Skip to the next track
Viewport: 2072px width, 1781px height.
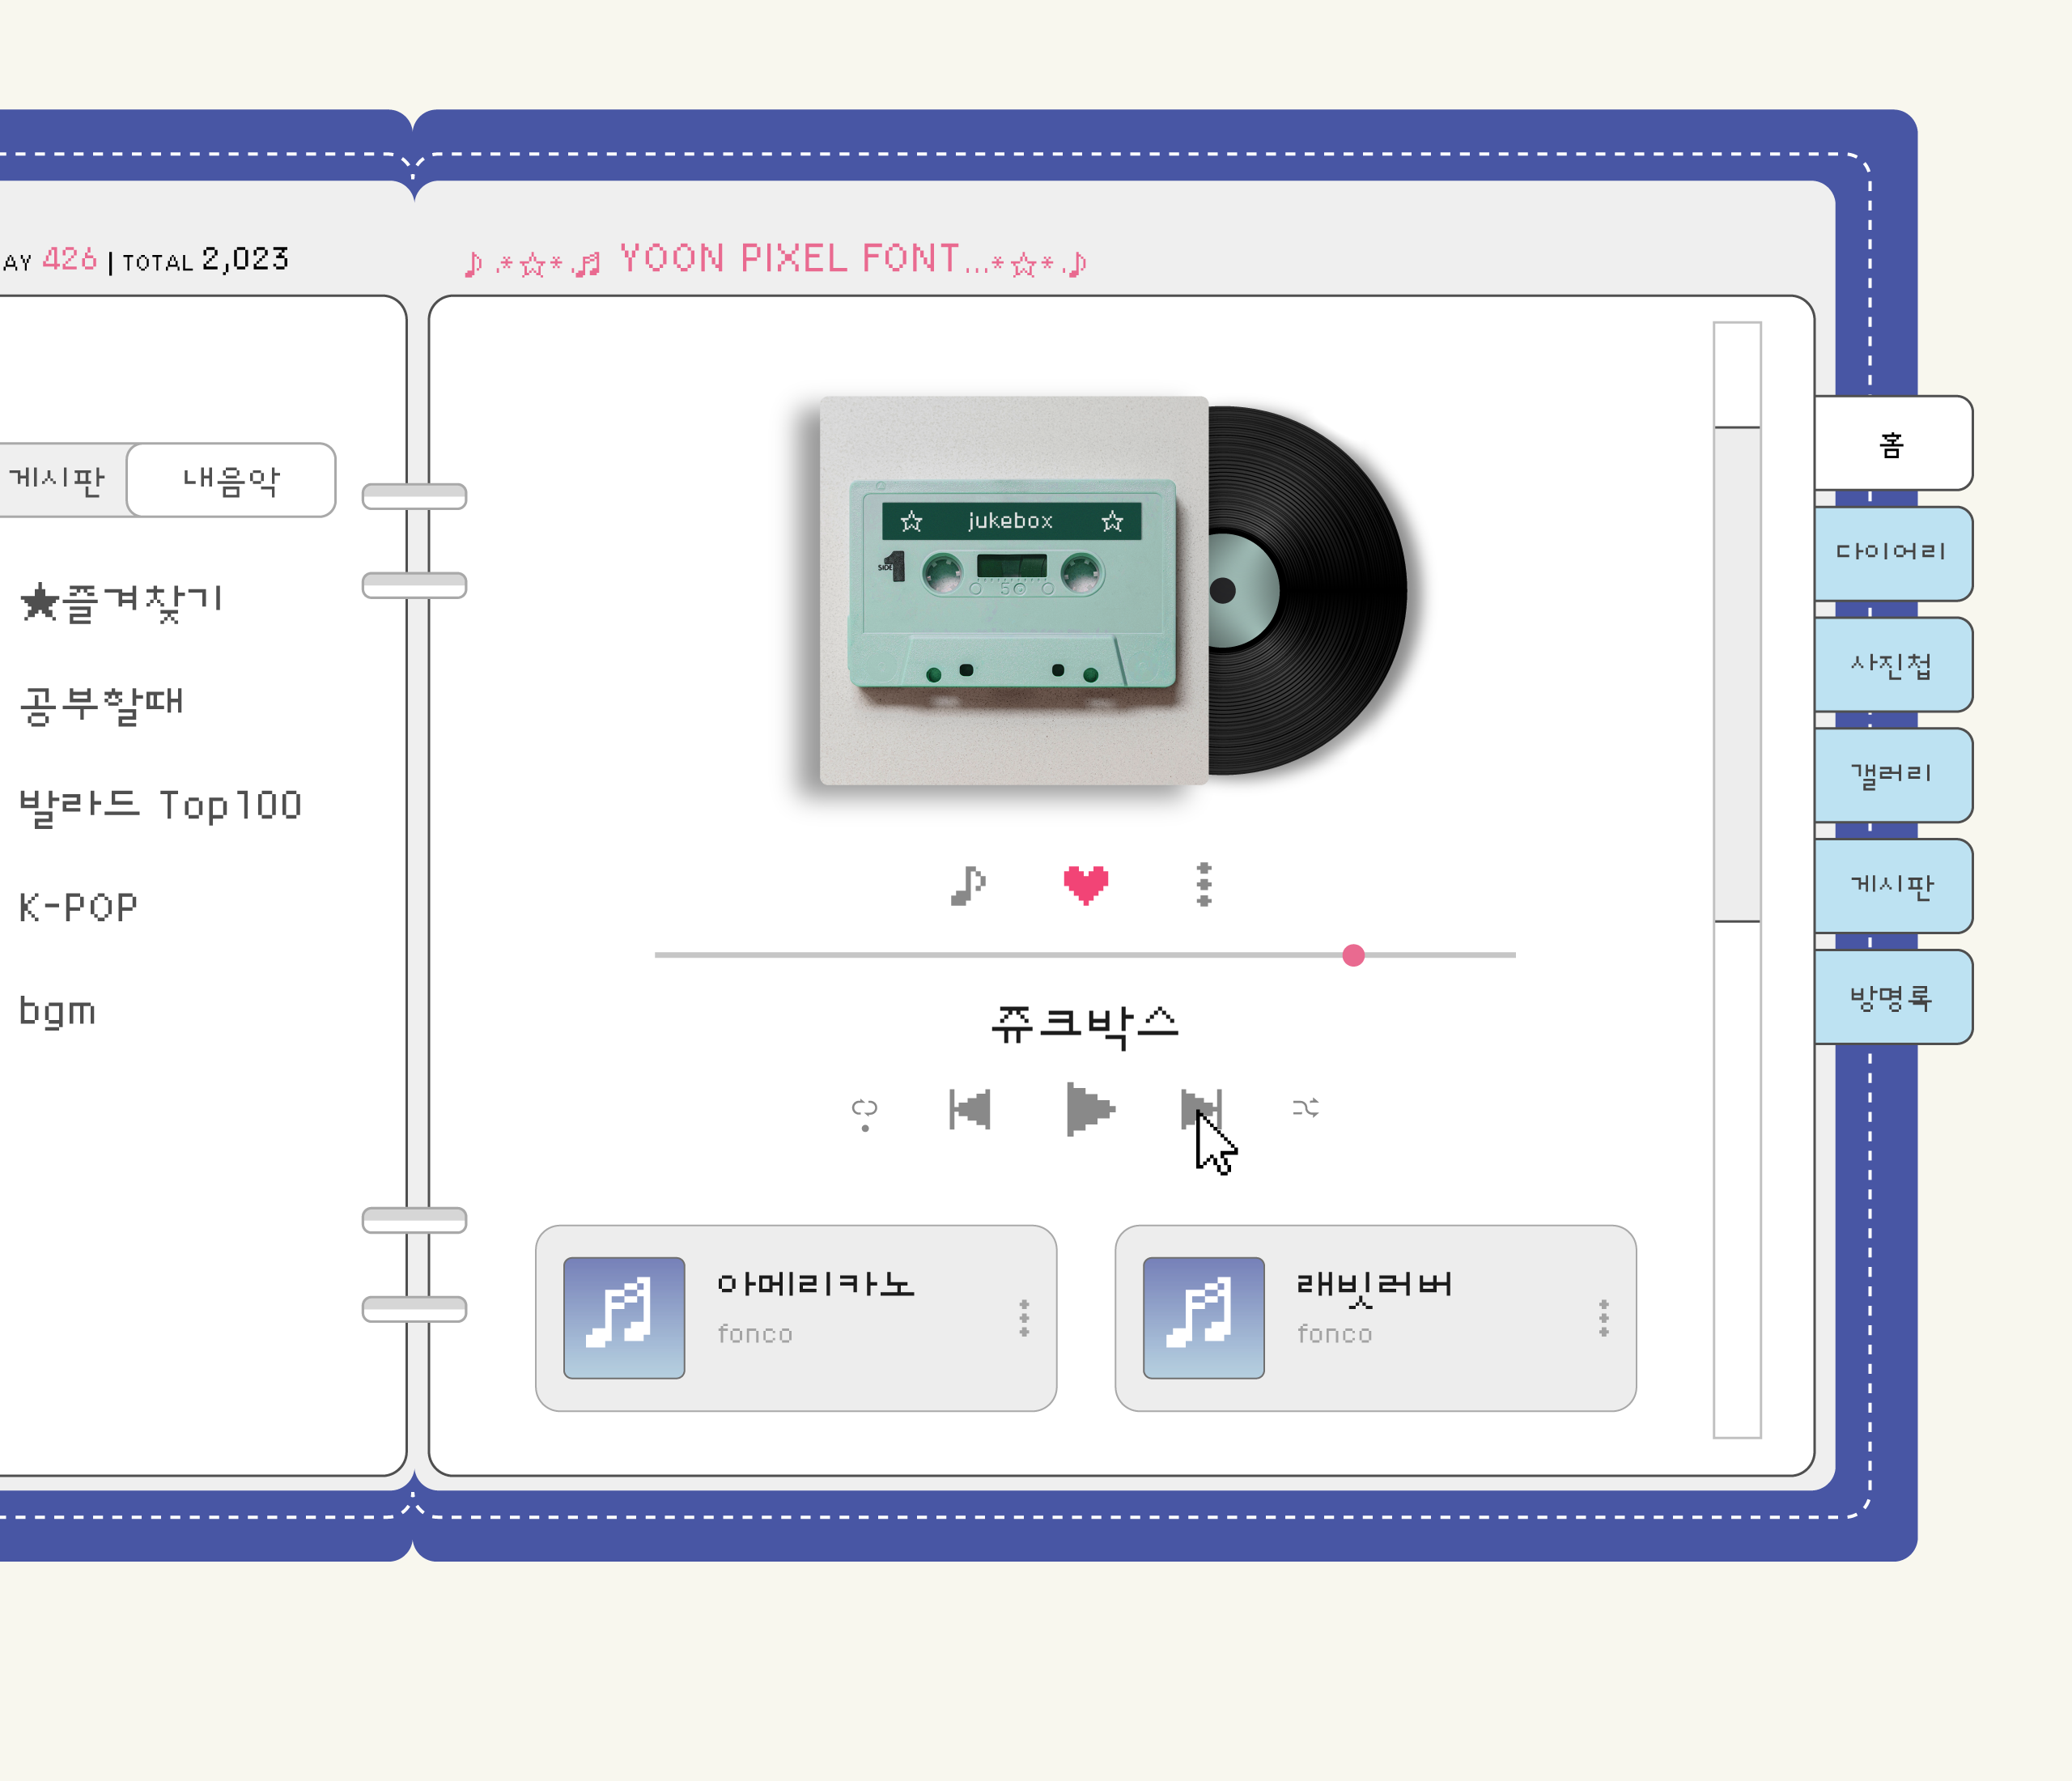[1201, 1109]
